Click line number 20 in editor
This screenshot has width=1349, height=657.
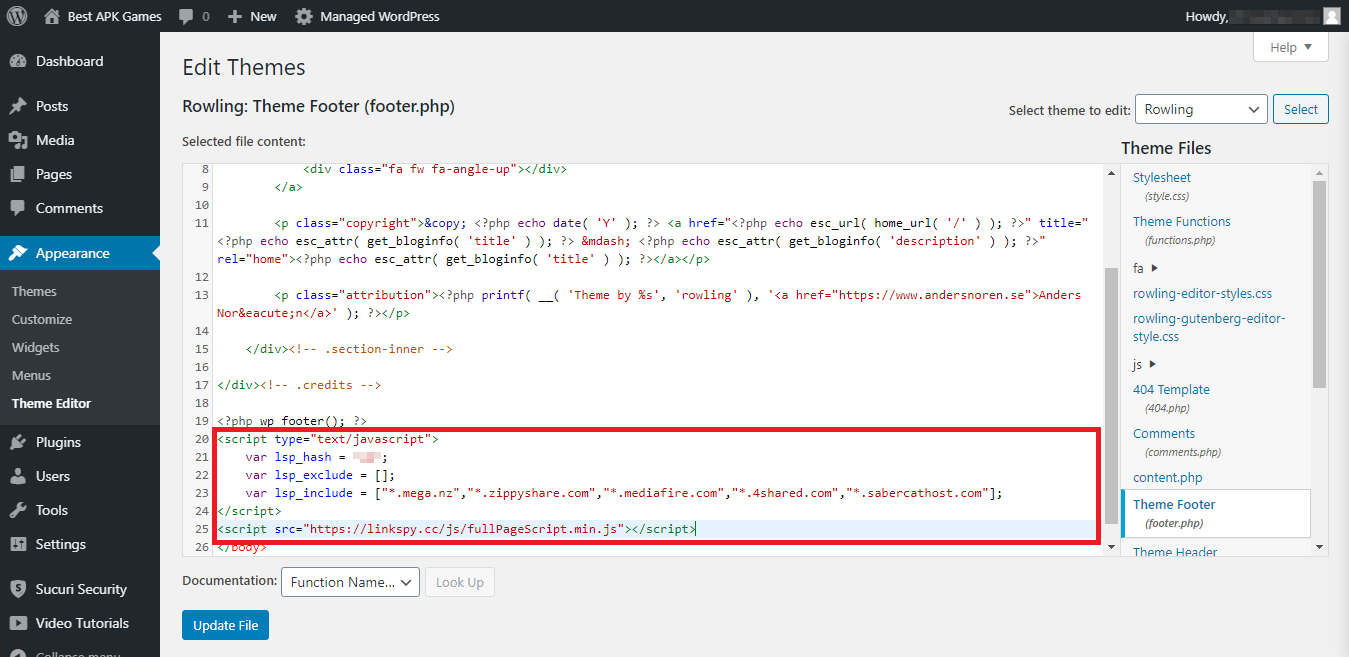[x=202, y=438]
